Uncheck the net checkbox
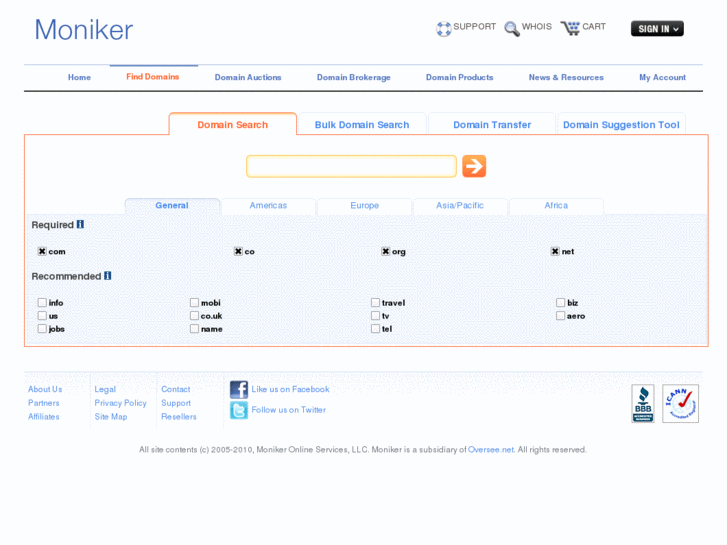This screenshot has height=545, width=727. pyautogui.click(x=555, y=251)
